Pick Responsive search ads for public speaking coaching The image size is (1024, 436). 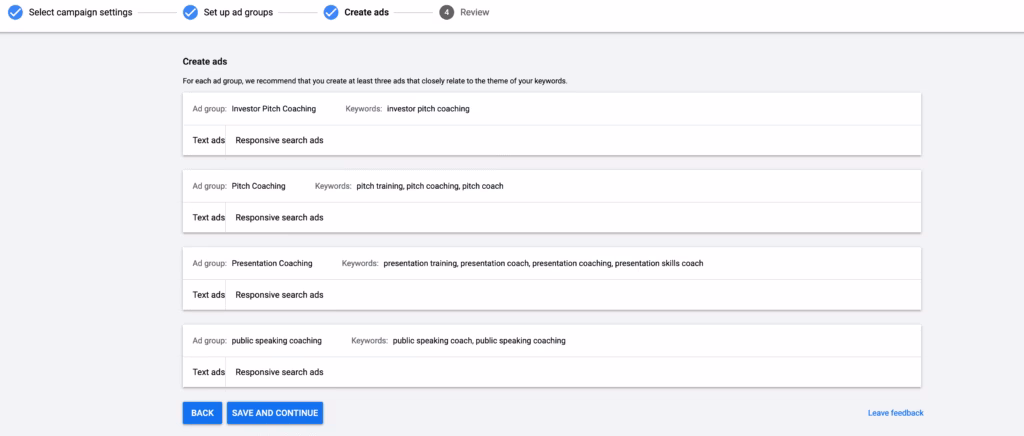[x=279, y=372]
